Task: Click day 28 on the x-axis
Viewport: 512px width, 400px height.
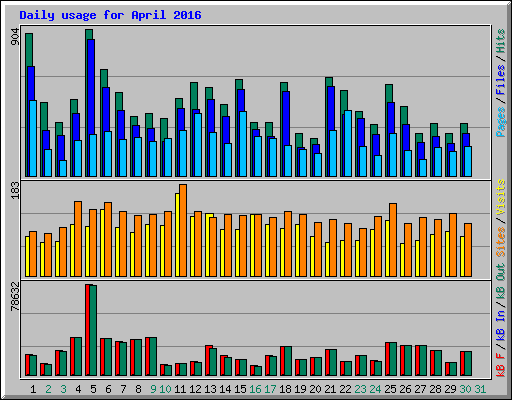Action: click(x=435, y=389)
